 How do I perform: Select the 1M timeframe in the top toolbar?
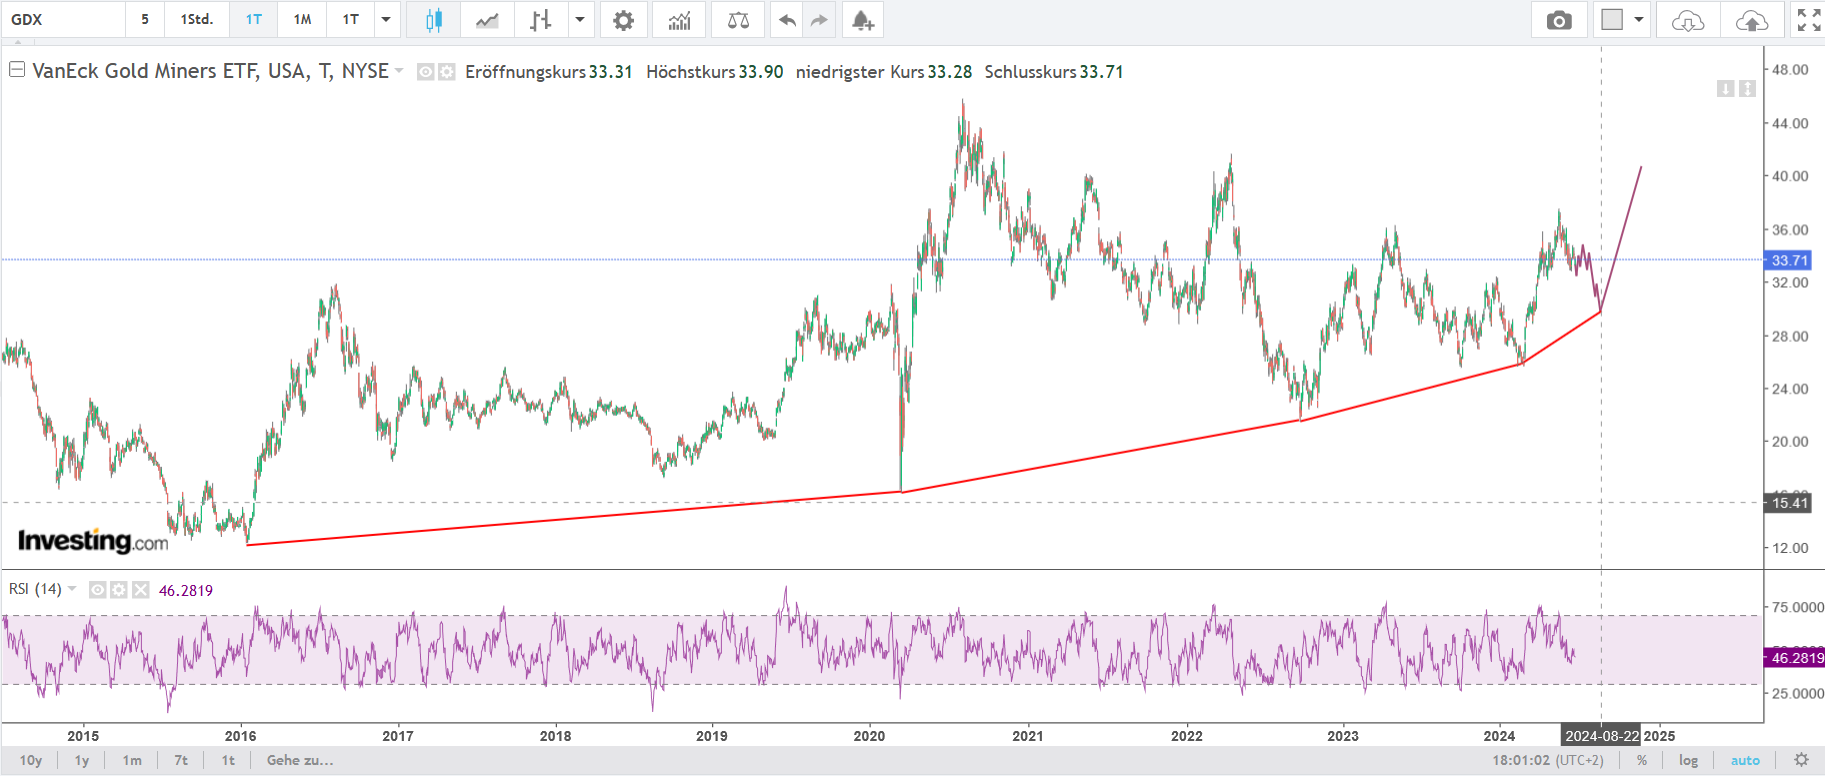tap(302, 20)
